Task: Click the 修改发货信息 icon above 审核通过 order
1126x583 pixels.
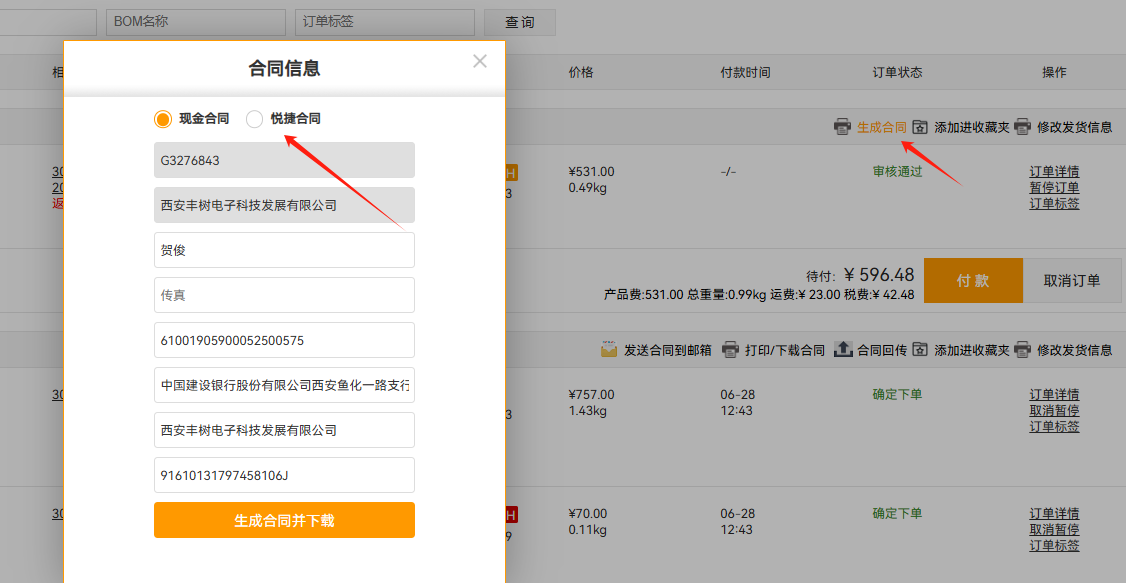Action: [1022, 127]
